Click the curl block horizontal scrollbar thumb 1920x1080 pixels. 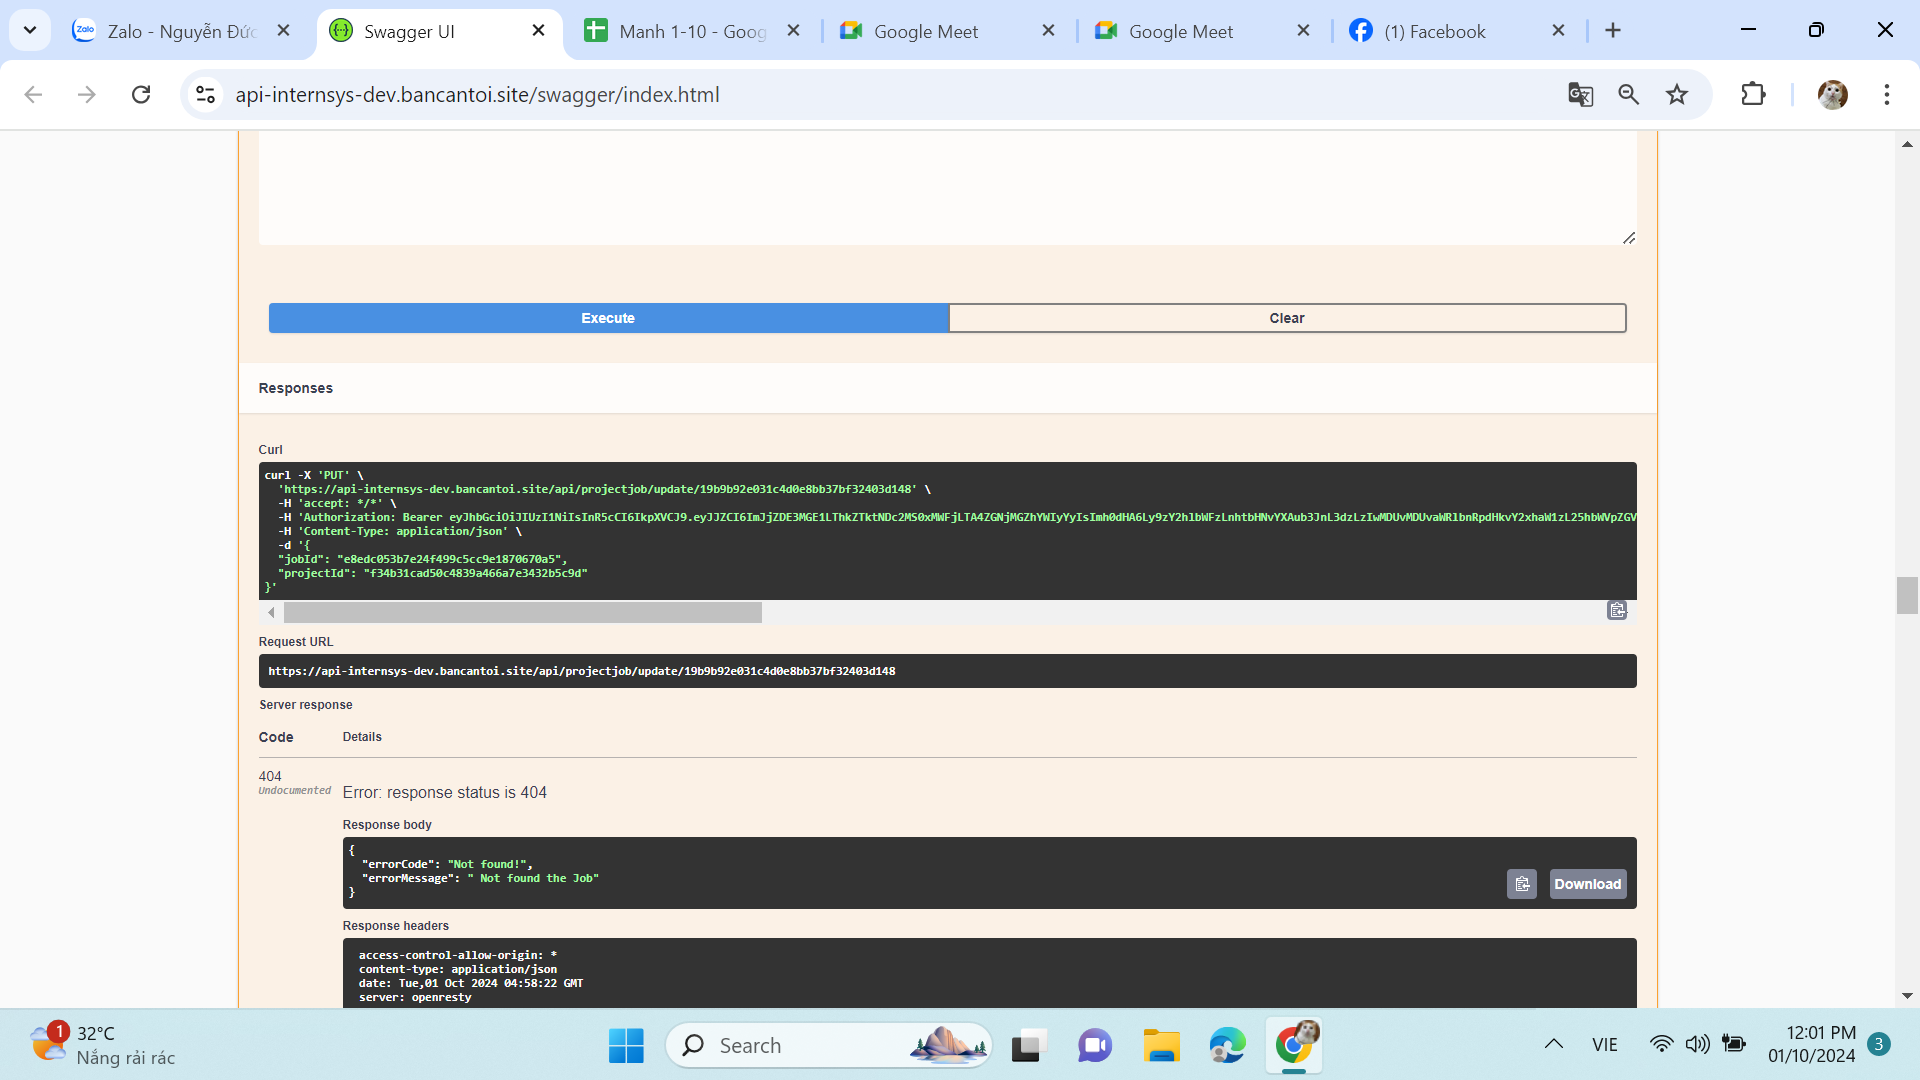pyautogui.click(x=522, y=612)
